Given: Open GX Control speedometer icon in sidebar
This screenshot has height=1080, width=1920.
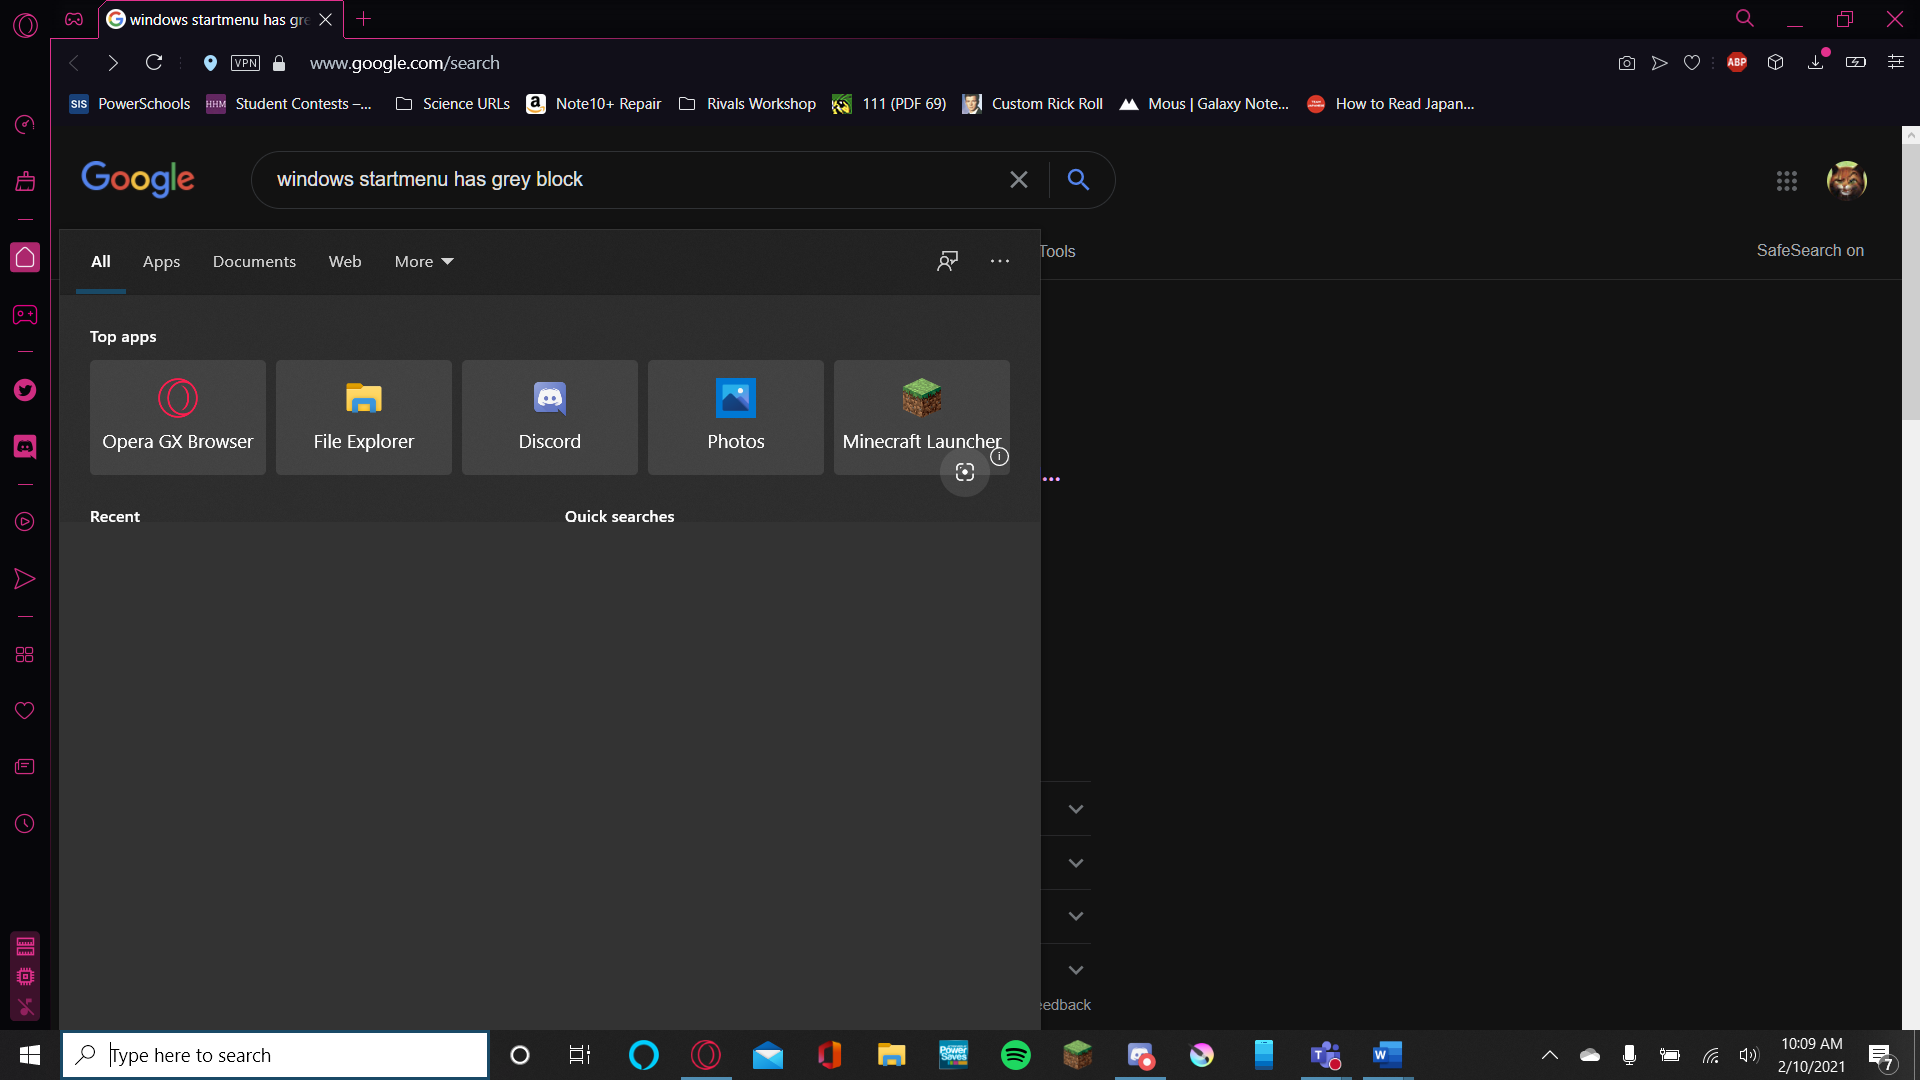Looking at the screenshot, I should point(25,124).
